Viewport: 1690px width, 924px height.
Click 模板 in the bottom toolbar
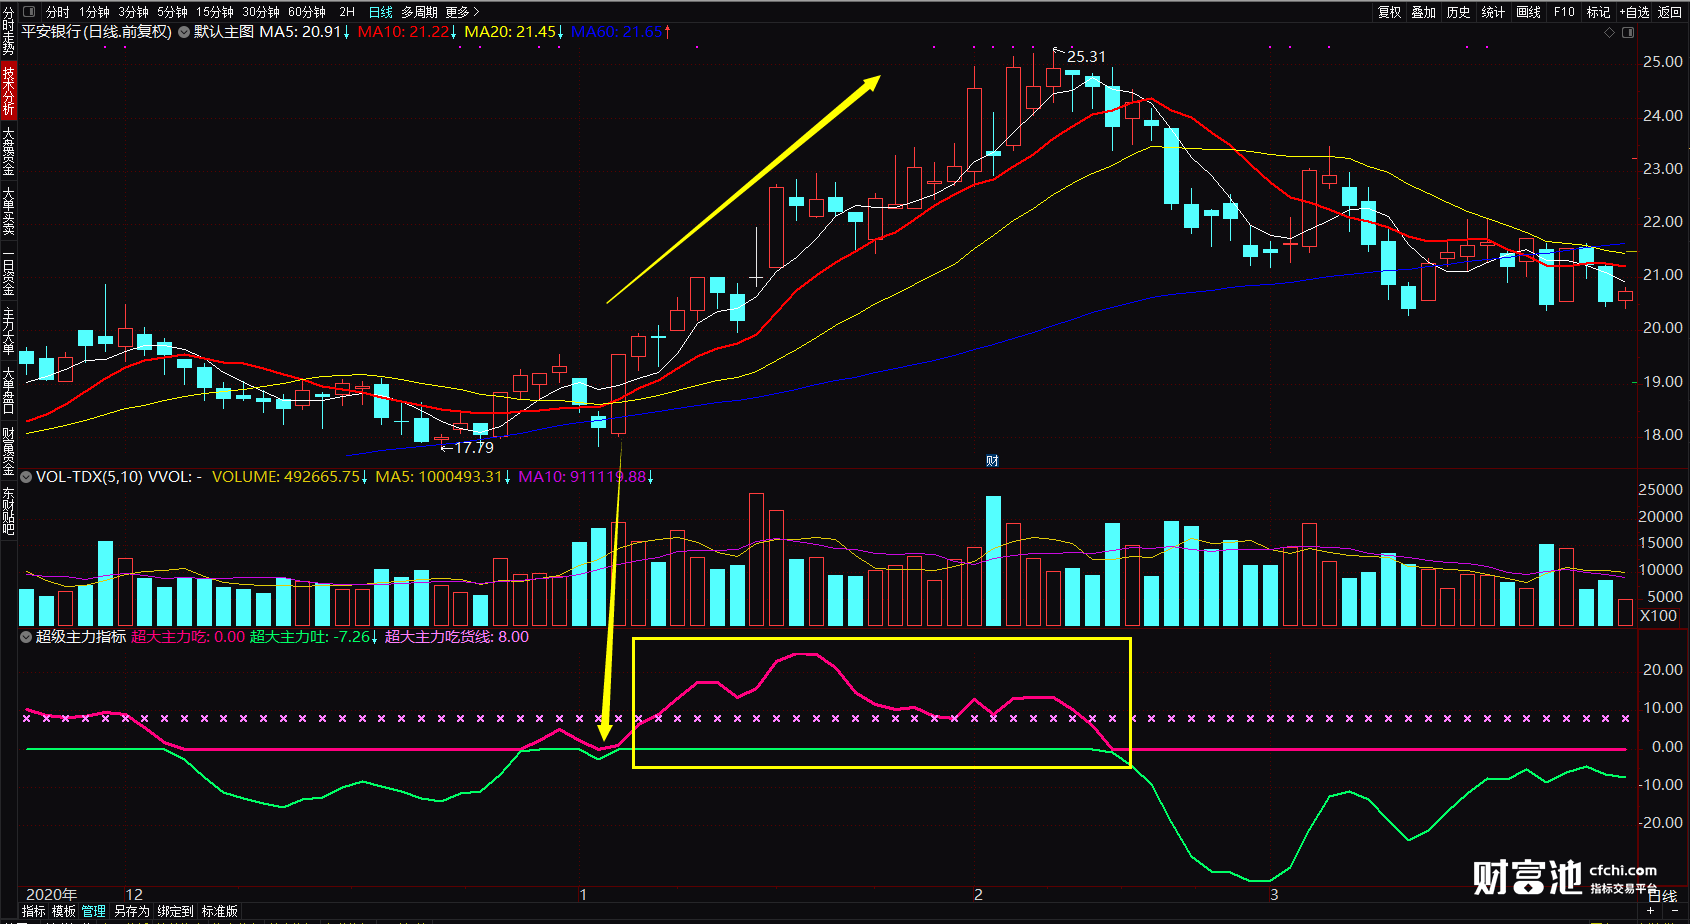click(64, 911)
